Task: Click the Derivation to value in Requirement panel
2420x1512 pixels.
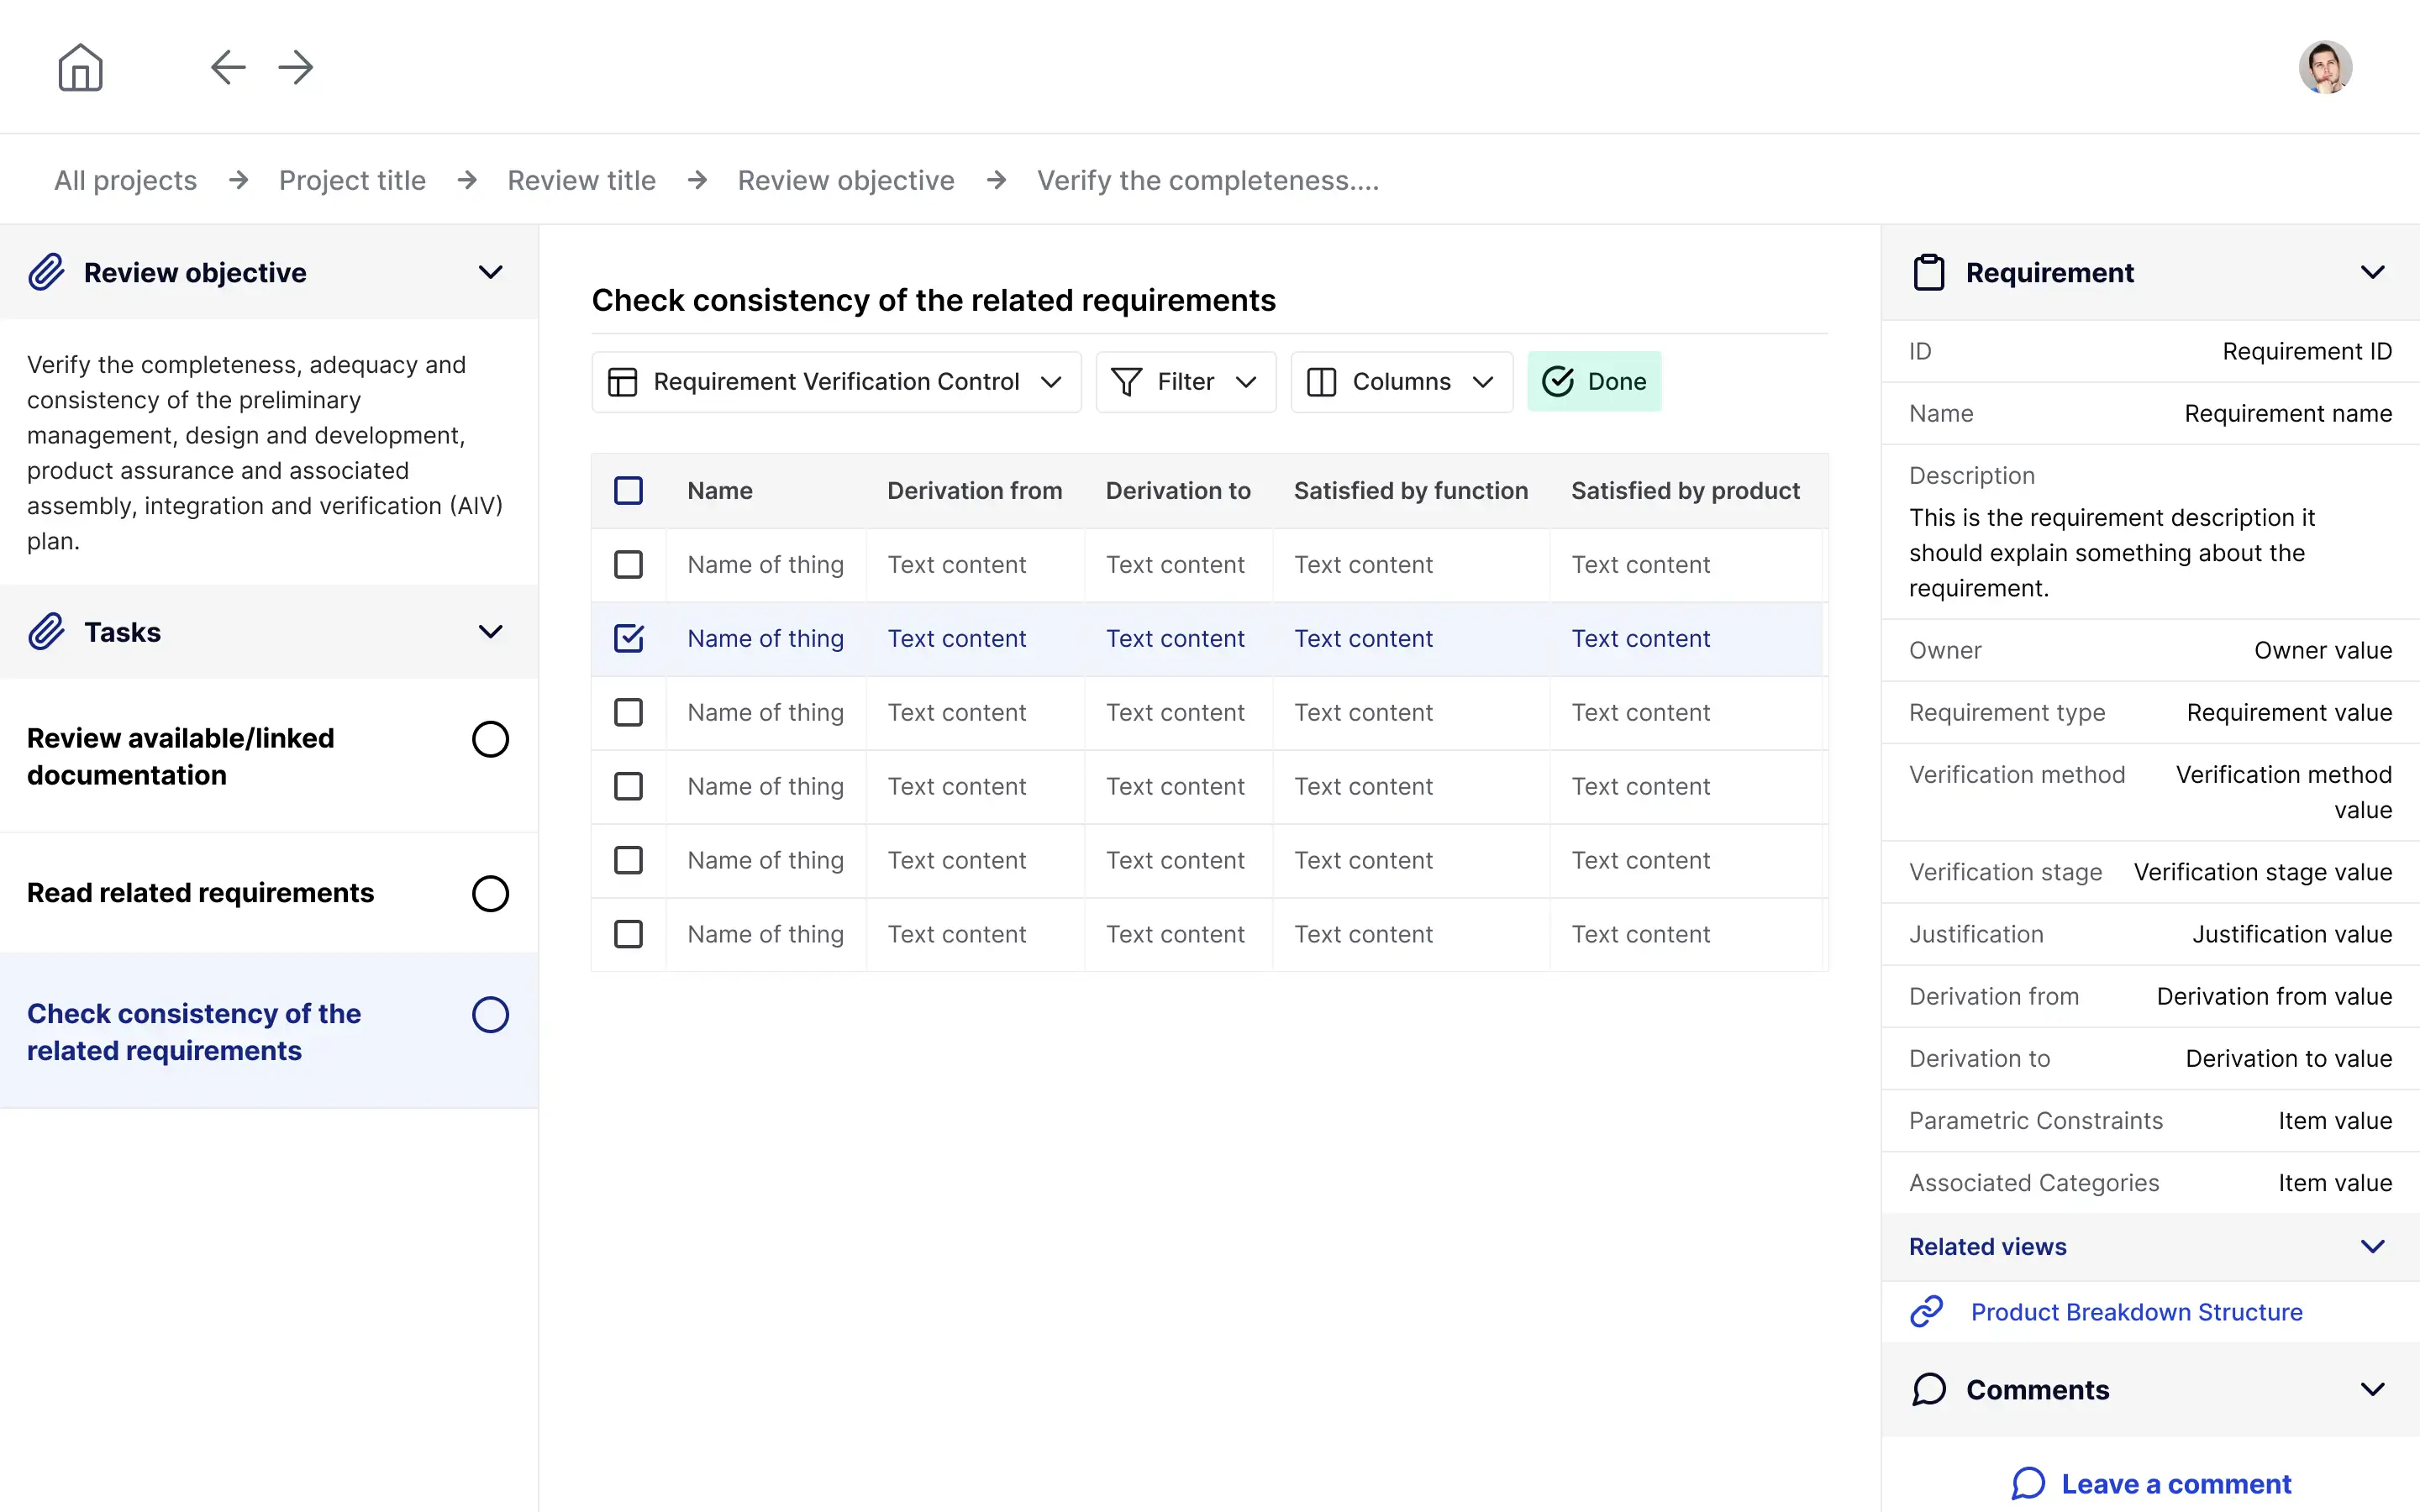Action: [x=2289, y=1058]
